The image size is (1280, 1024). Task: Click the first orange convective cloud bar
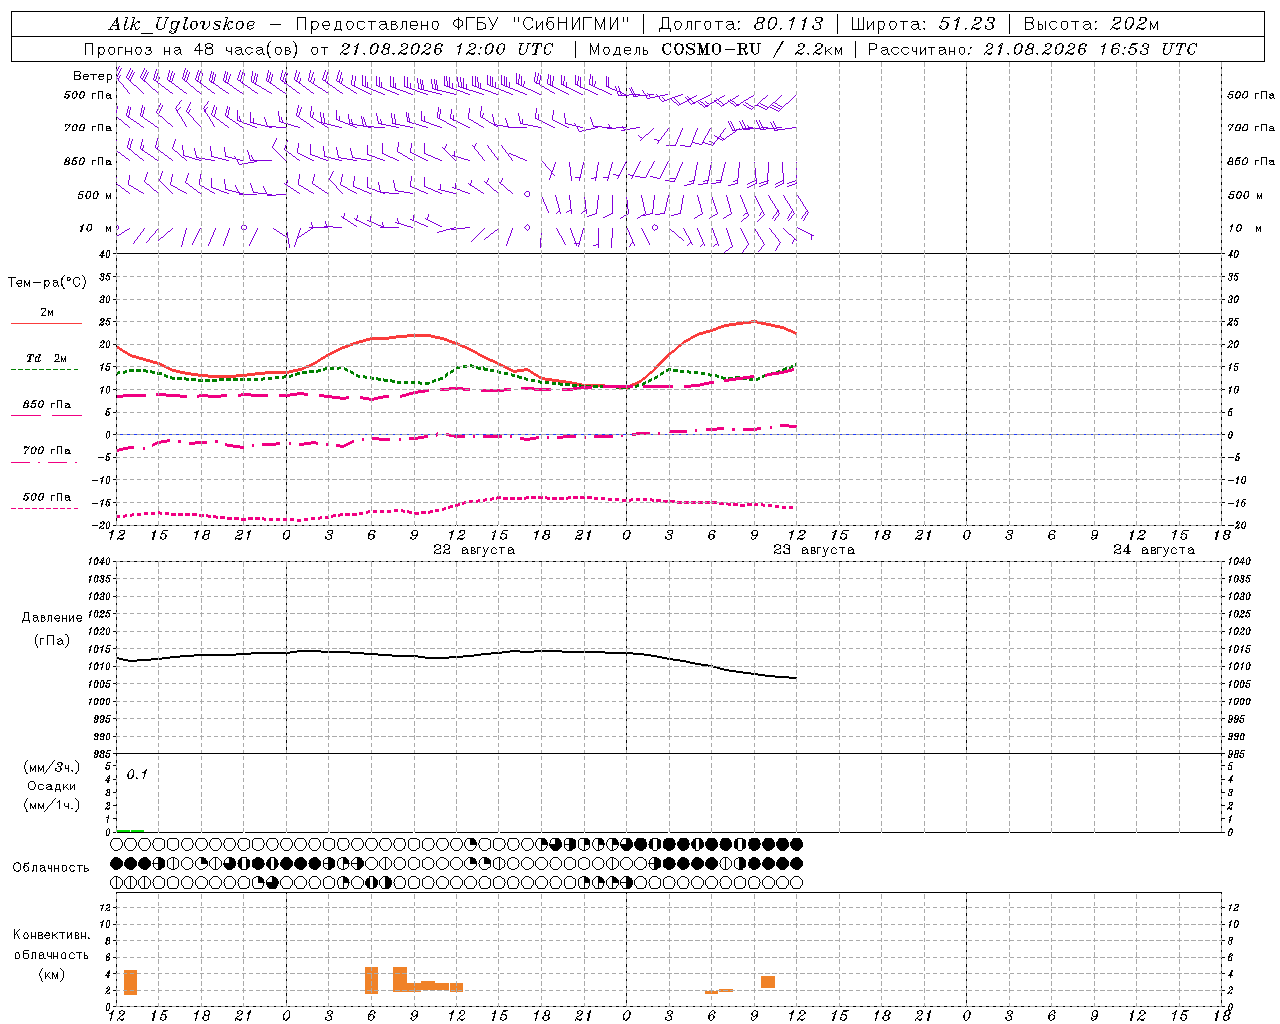pos(130,982)
